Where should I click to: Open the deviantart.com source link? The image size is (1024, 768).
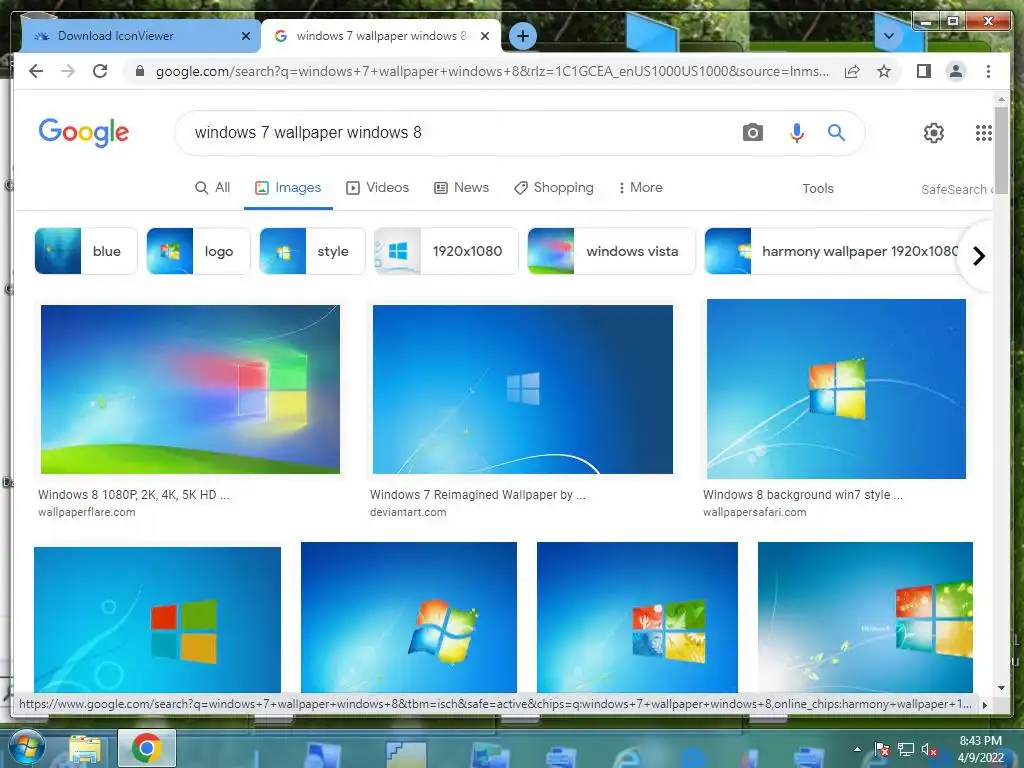pos(408,512)
